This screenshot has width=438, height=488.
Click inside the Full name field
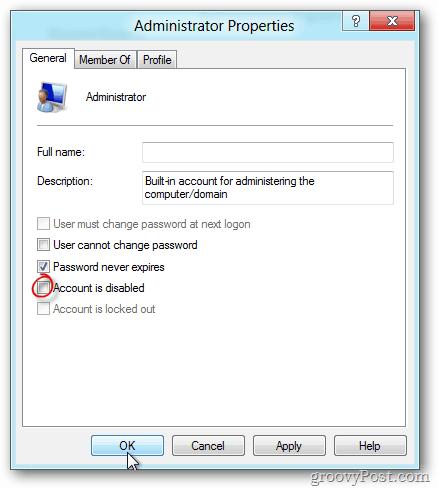coord(268,152)
